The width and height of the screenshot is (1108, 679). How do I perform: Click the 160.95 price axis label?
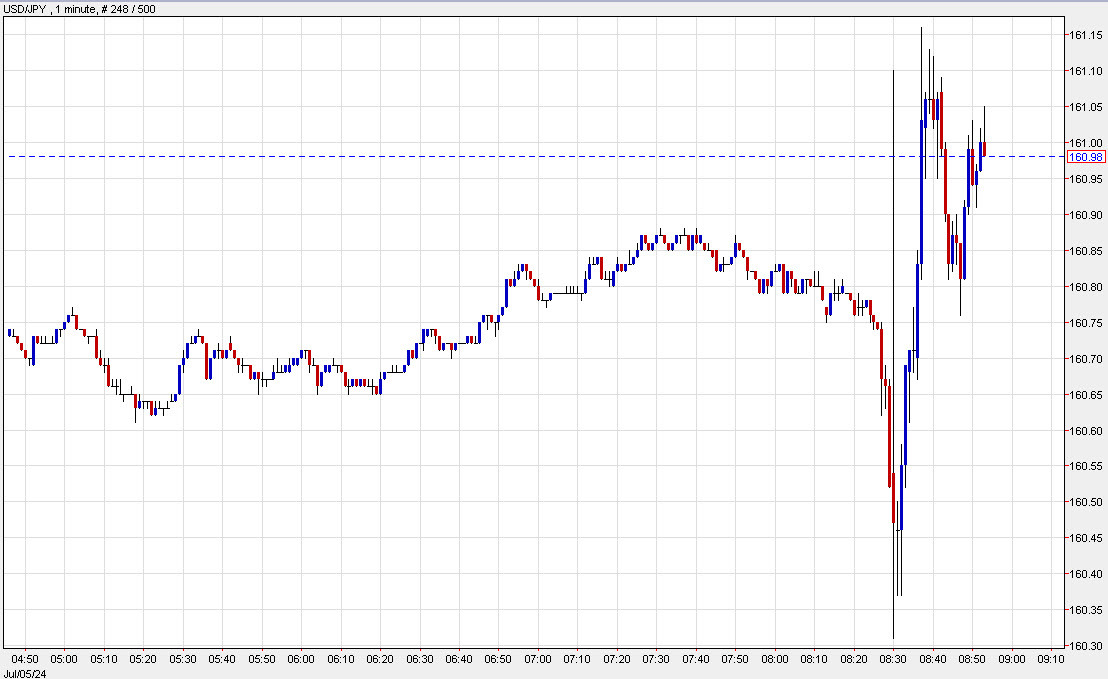[x=1085, y=179]
